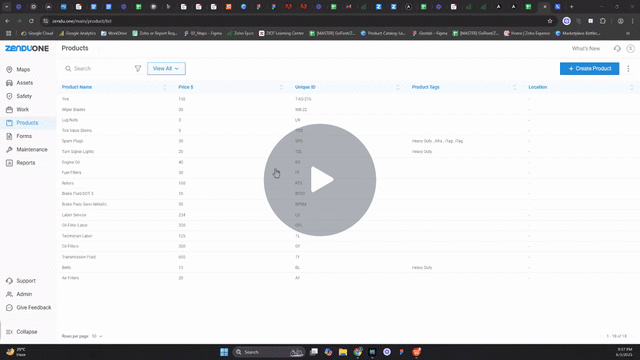Viewport: 640px width, 360px height.
Task: Open File Explorer from the taskbar
Action: pos(343,352)
